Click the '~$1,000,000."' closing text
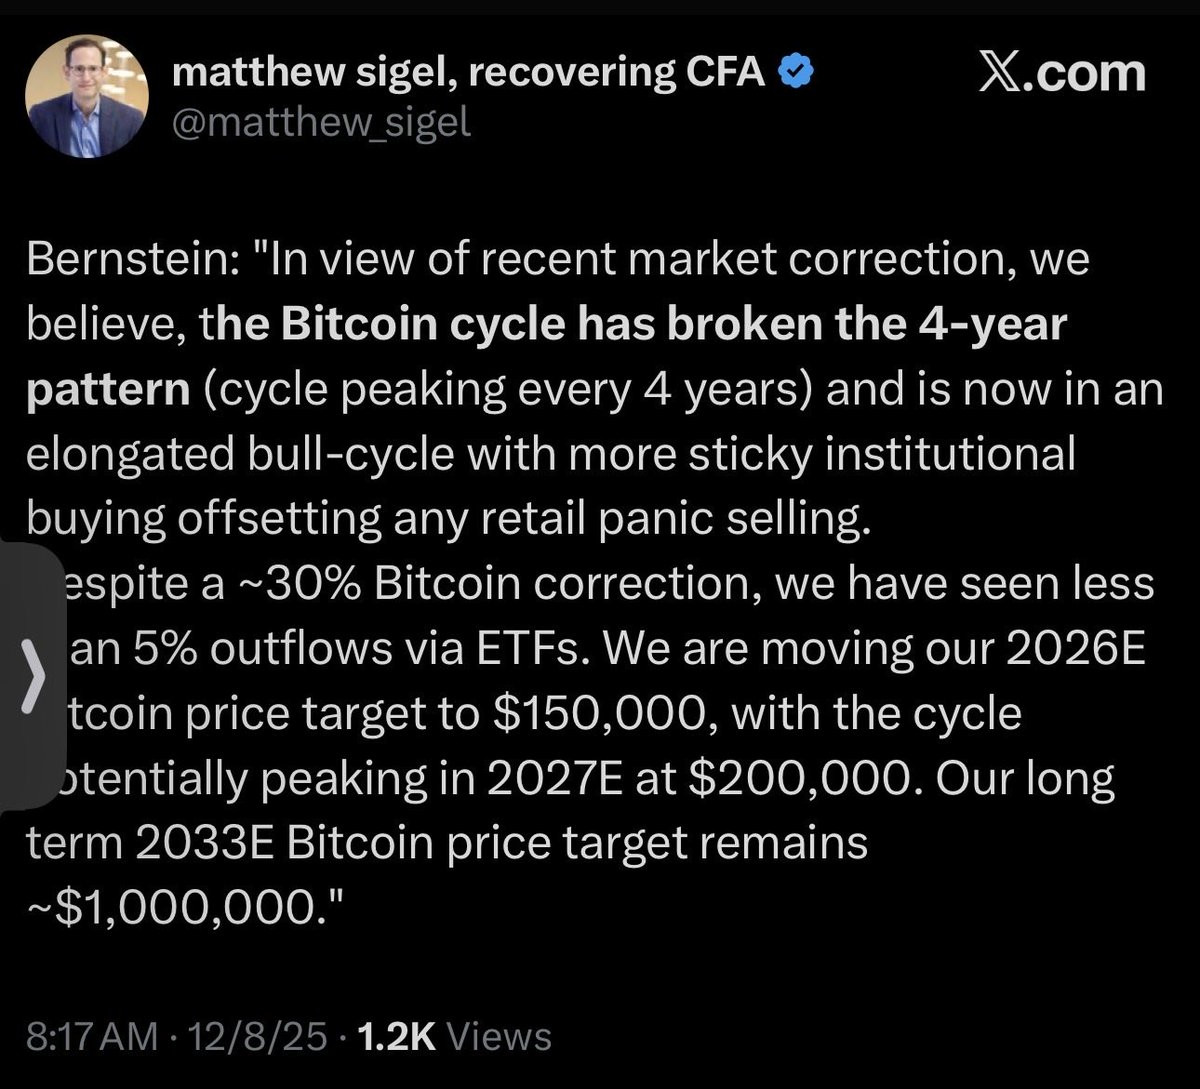This screenshot has width=1200, height=1089. [x=185, y=910]
